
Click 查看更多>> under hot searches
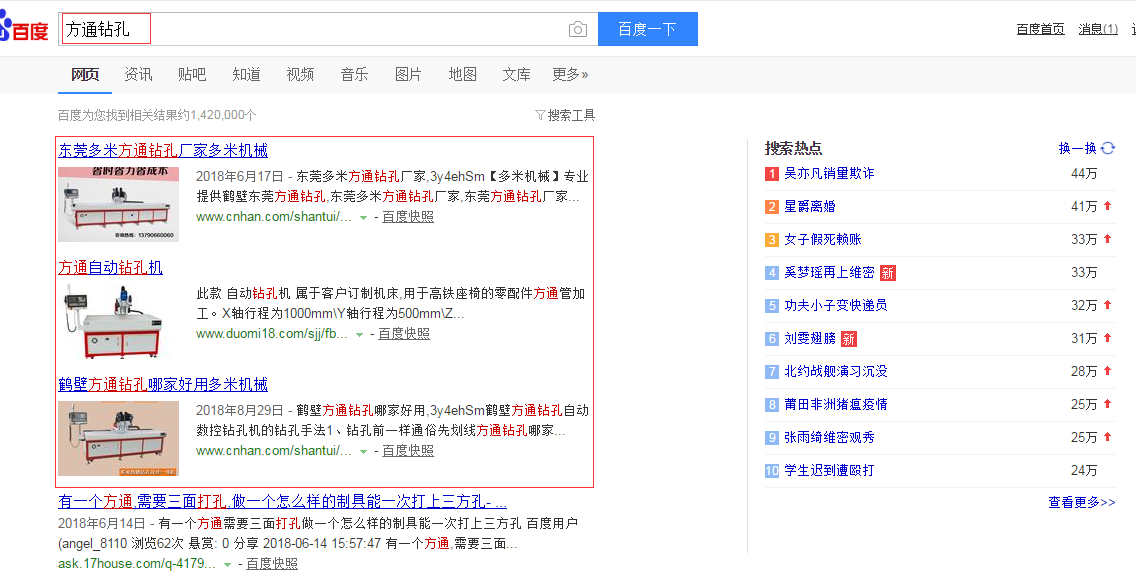pos(1081,502)
